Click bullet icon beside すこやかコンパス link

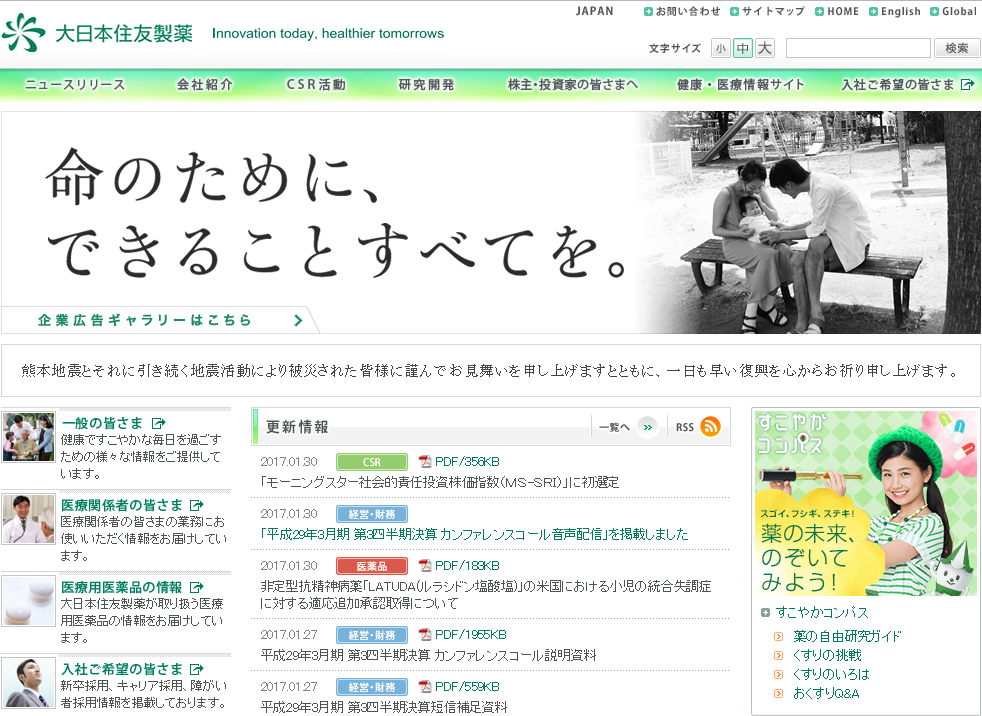765,613
